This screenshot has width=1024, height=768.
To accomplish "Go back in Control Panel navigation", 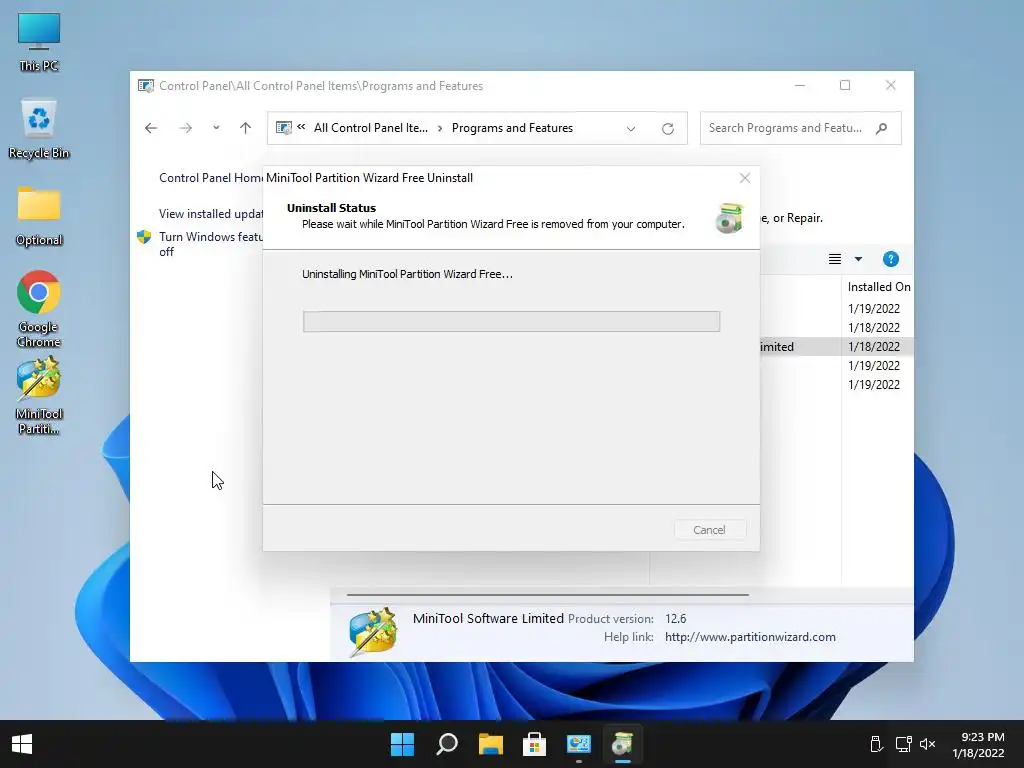I will point(151,128).
